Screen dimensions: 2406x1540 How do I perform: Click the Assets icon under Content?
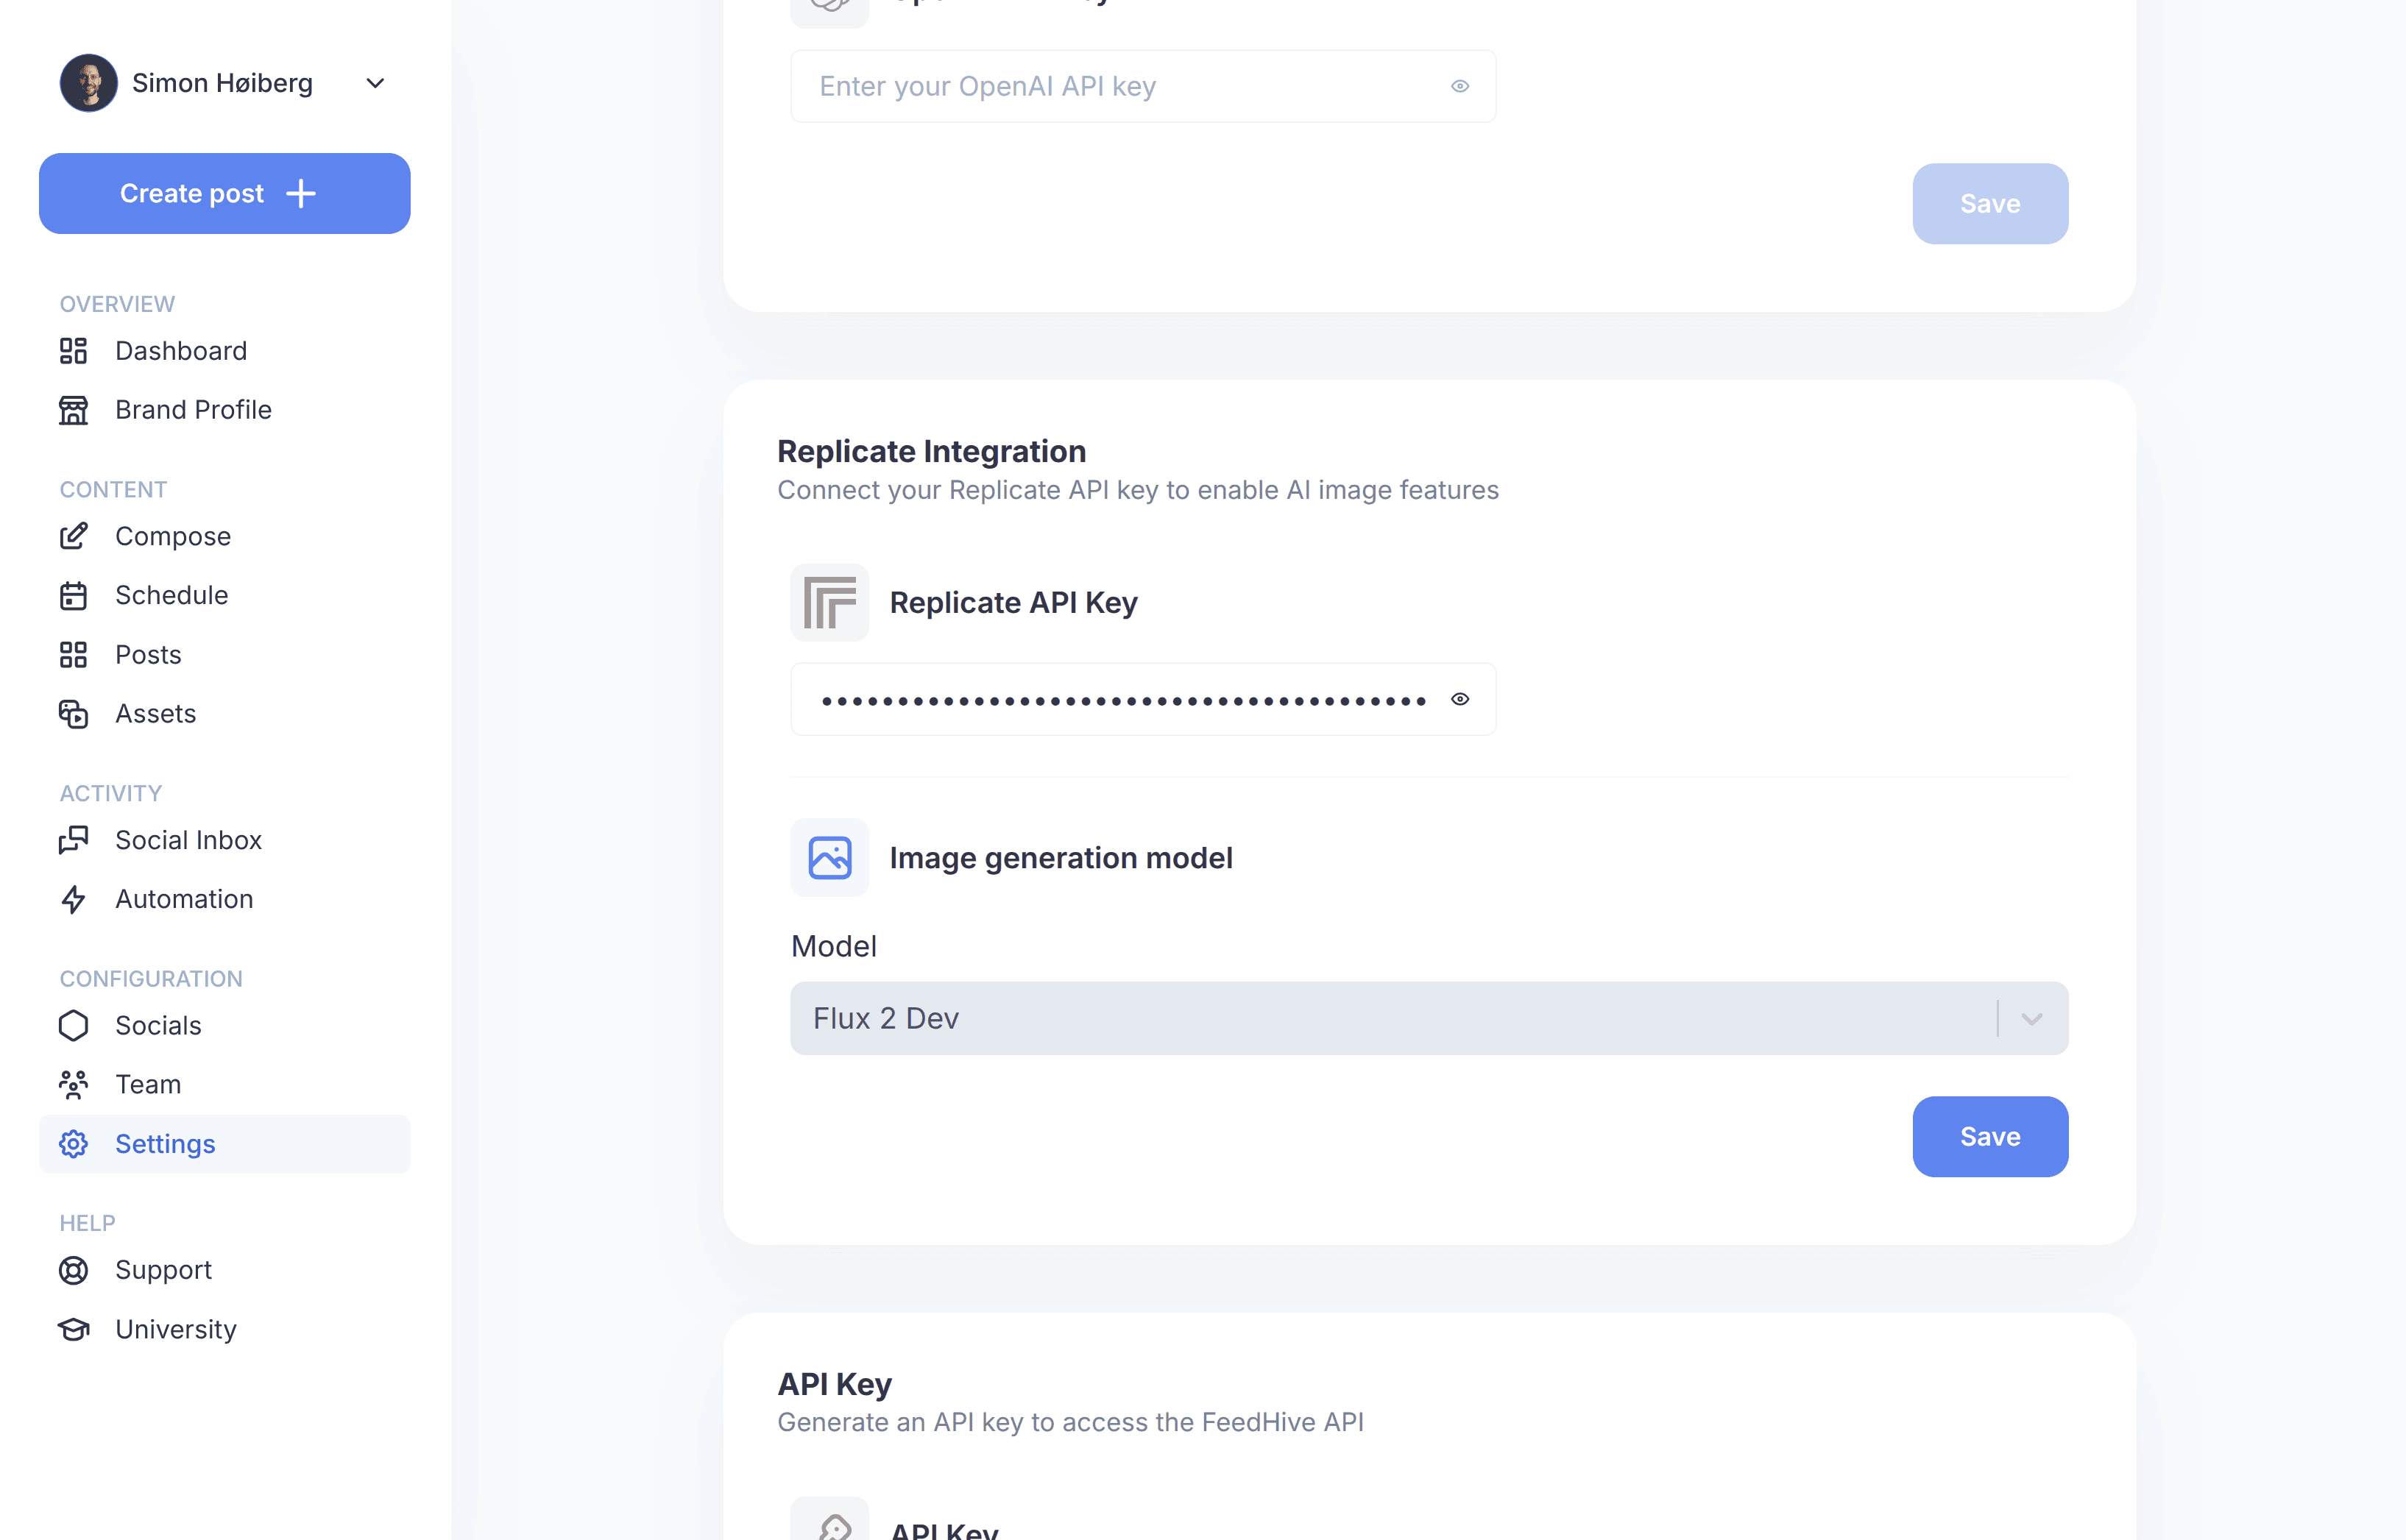coord(74,713)
